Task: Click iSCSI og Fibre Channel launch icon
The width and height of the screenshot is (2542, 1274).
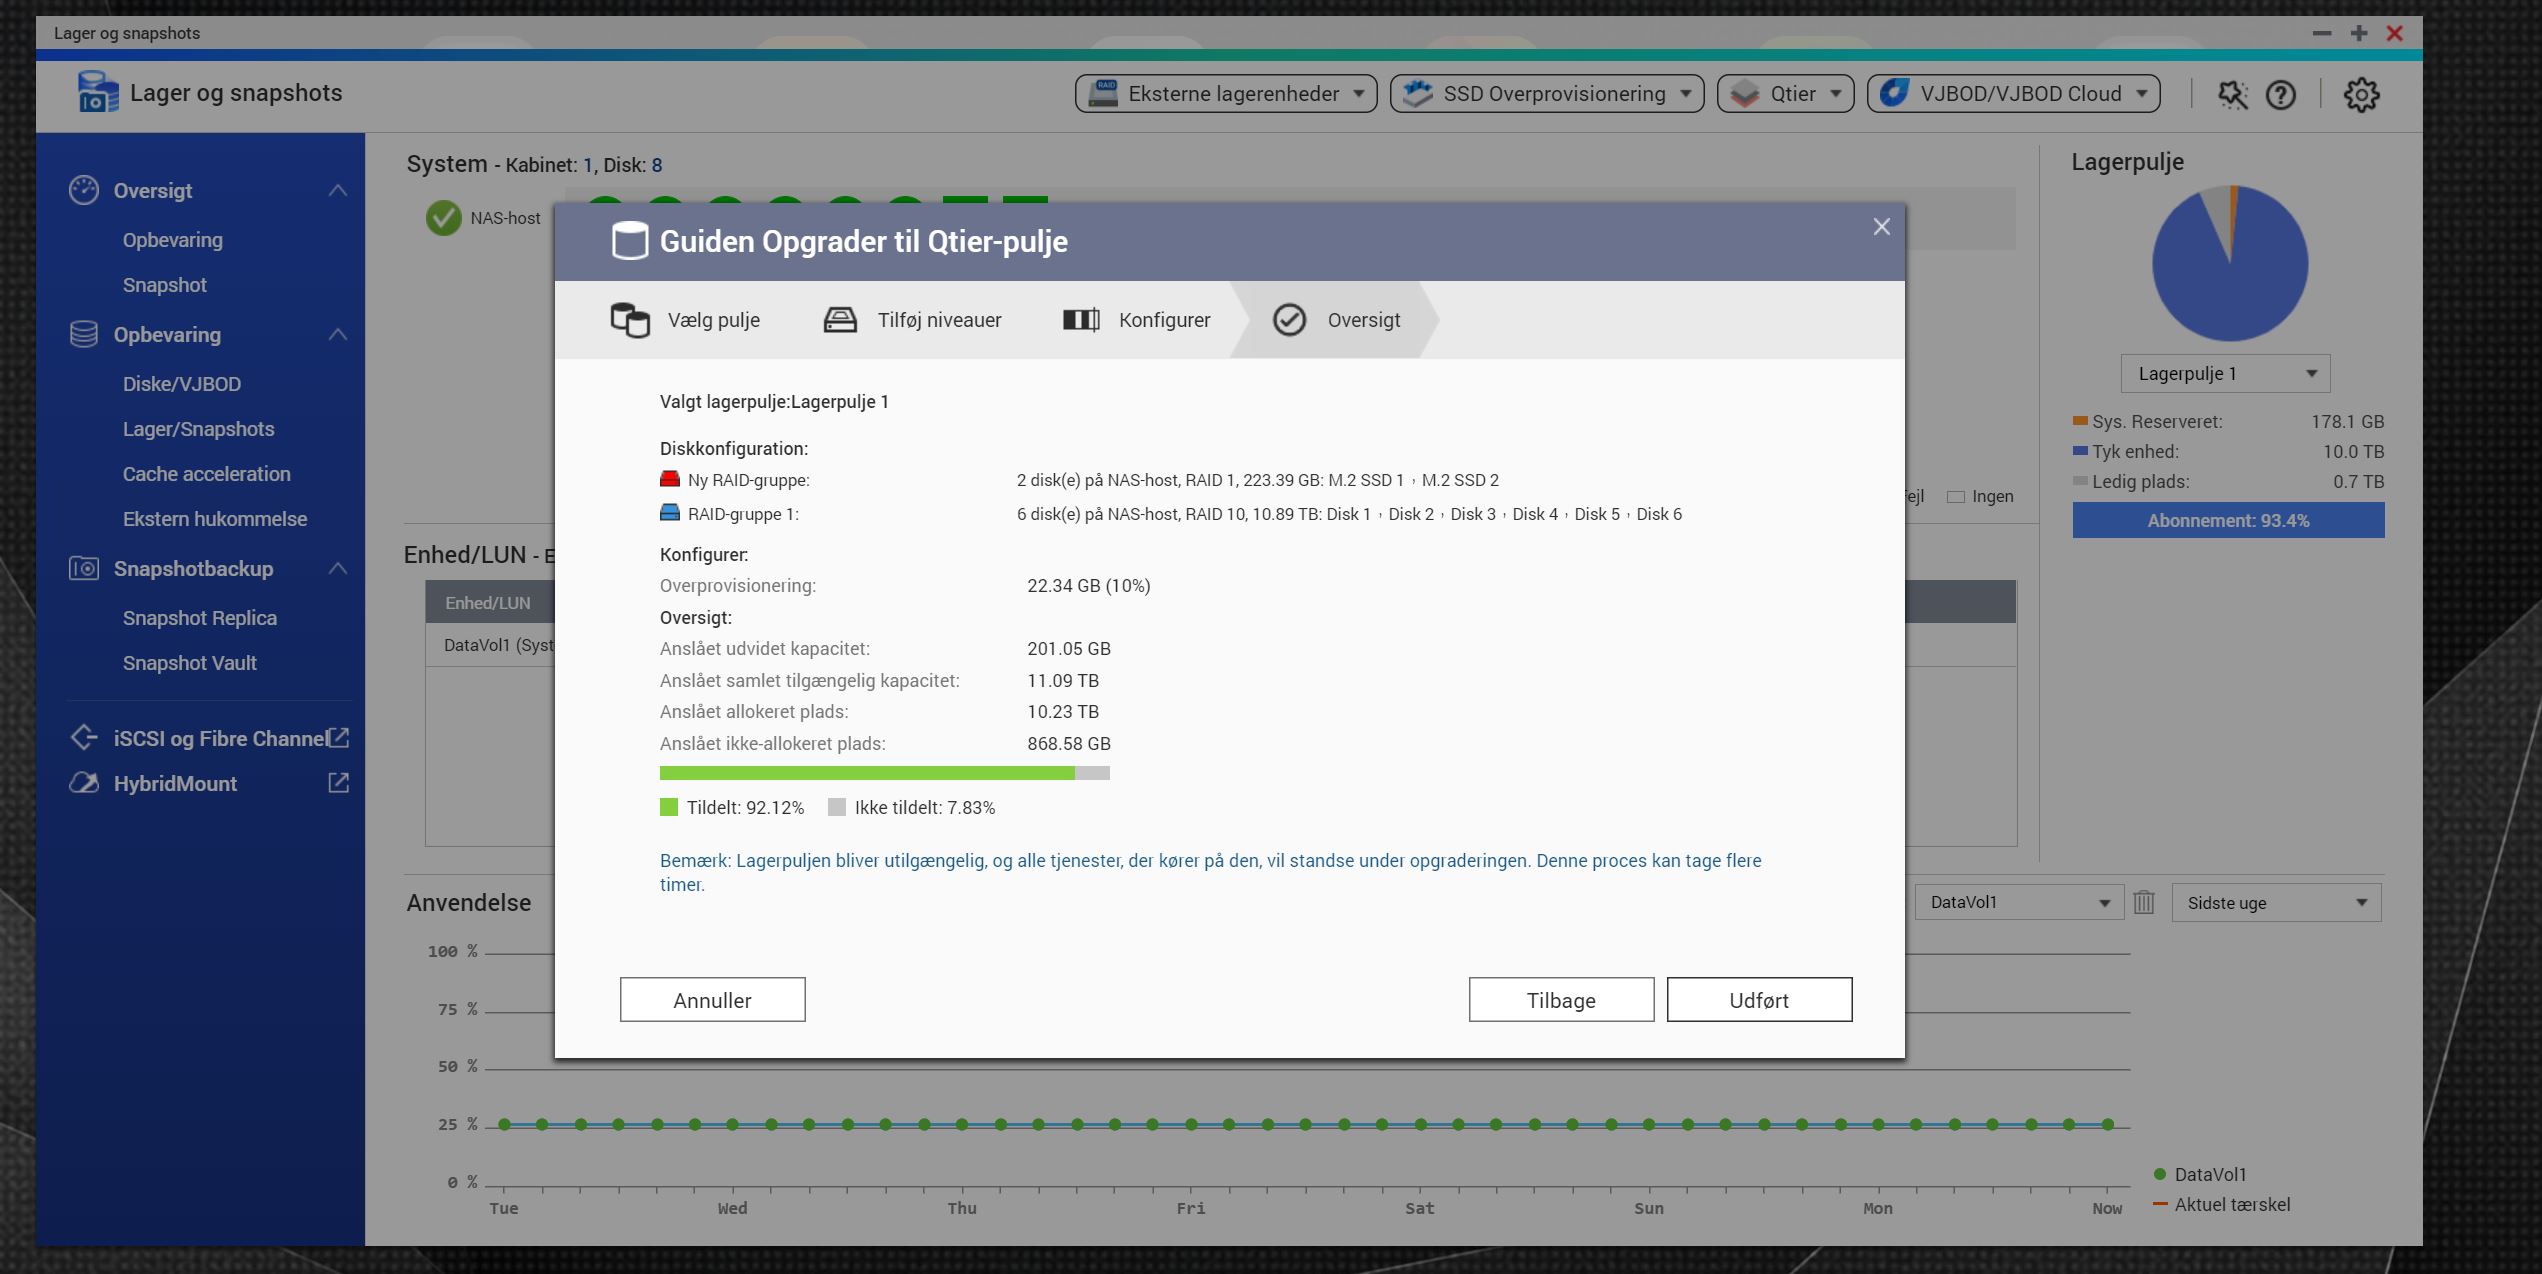Action: 339,738
